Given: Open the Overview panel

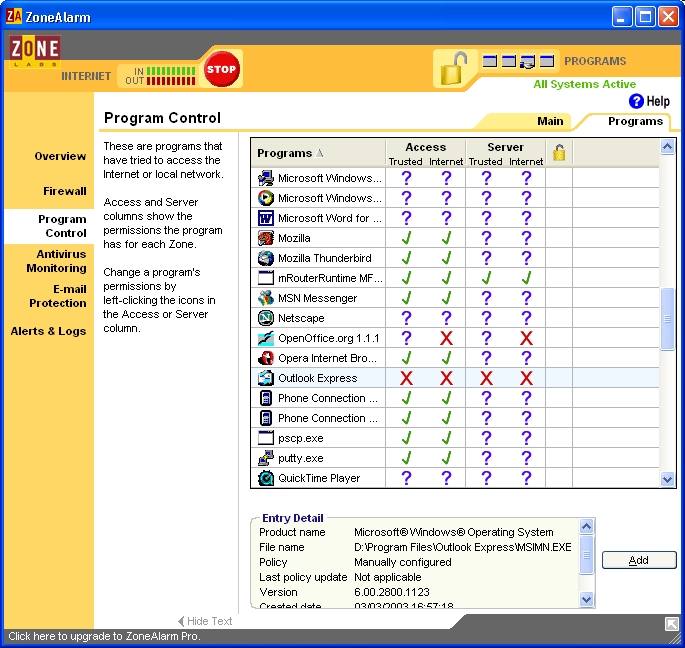Looking at the screenshot, I should tap(60, 156).
